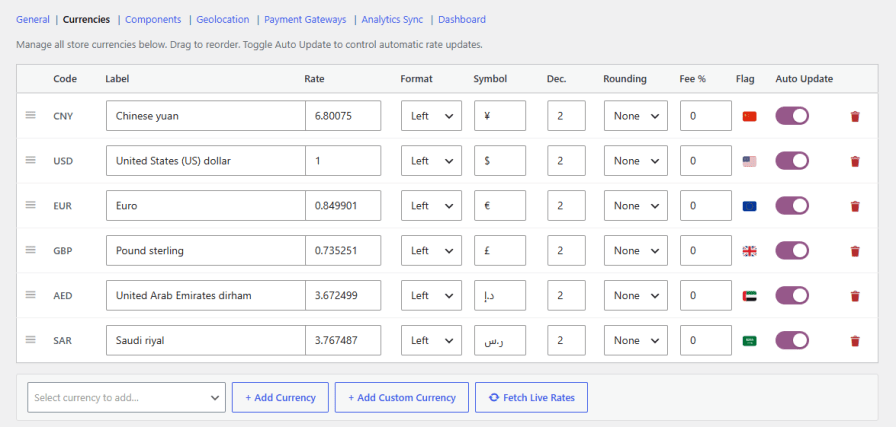
Task: Grab the USD row drag handle
Action: click(30, 160)
